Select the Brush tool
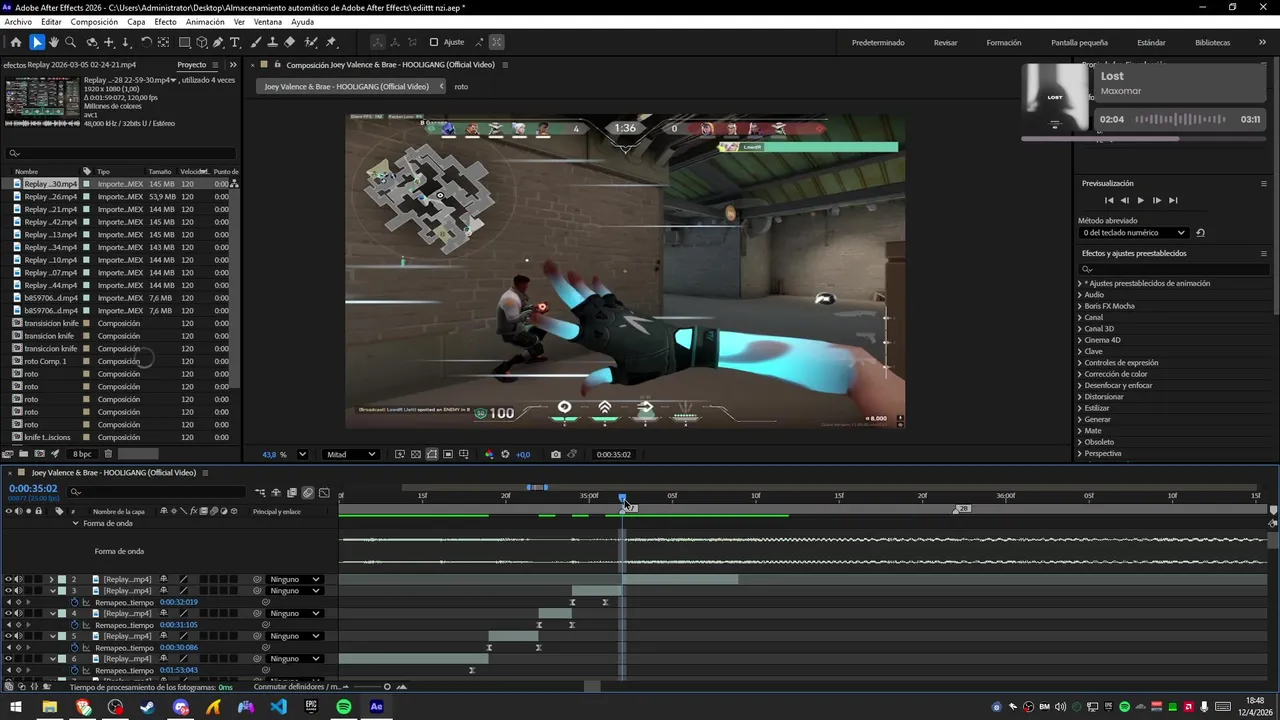 tap(256, 42)
